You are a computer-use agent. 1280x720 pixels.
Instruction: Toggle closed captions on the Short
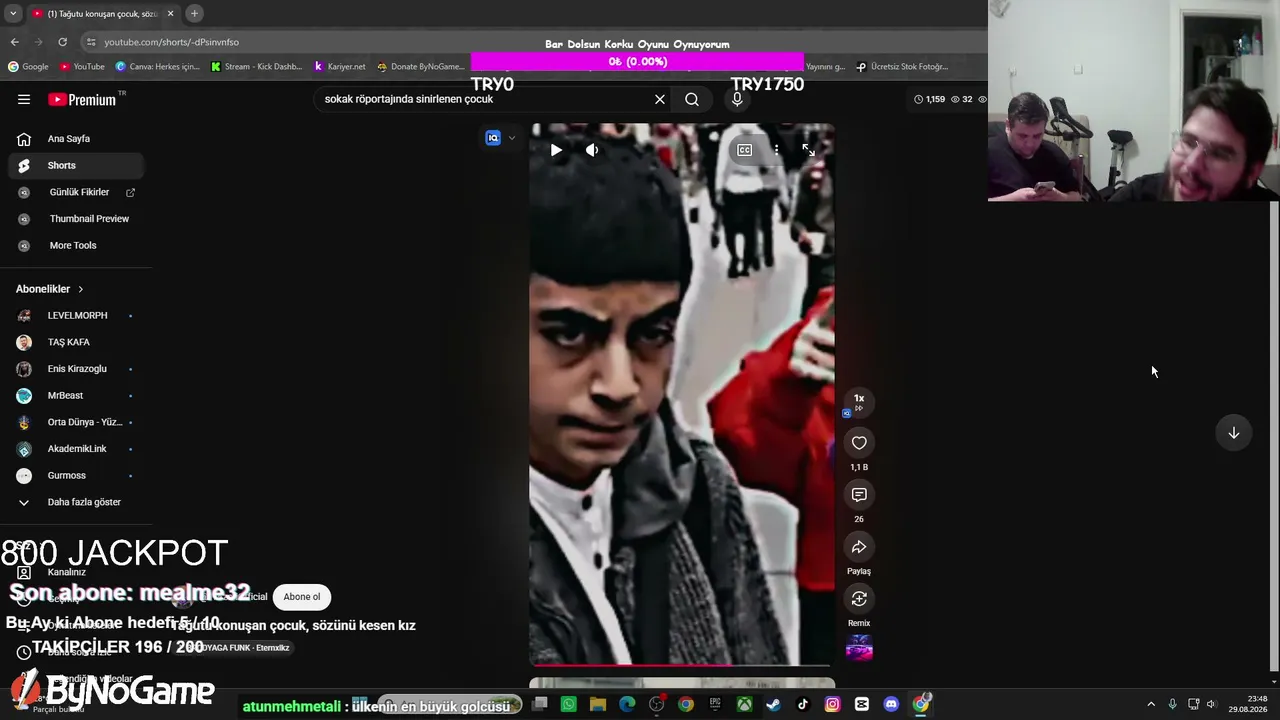745,150
